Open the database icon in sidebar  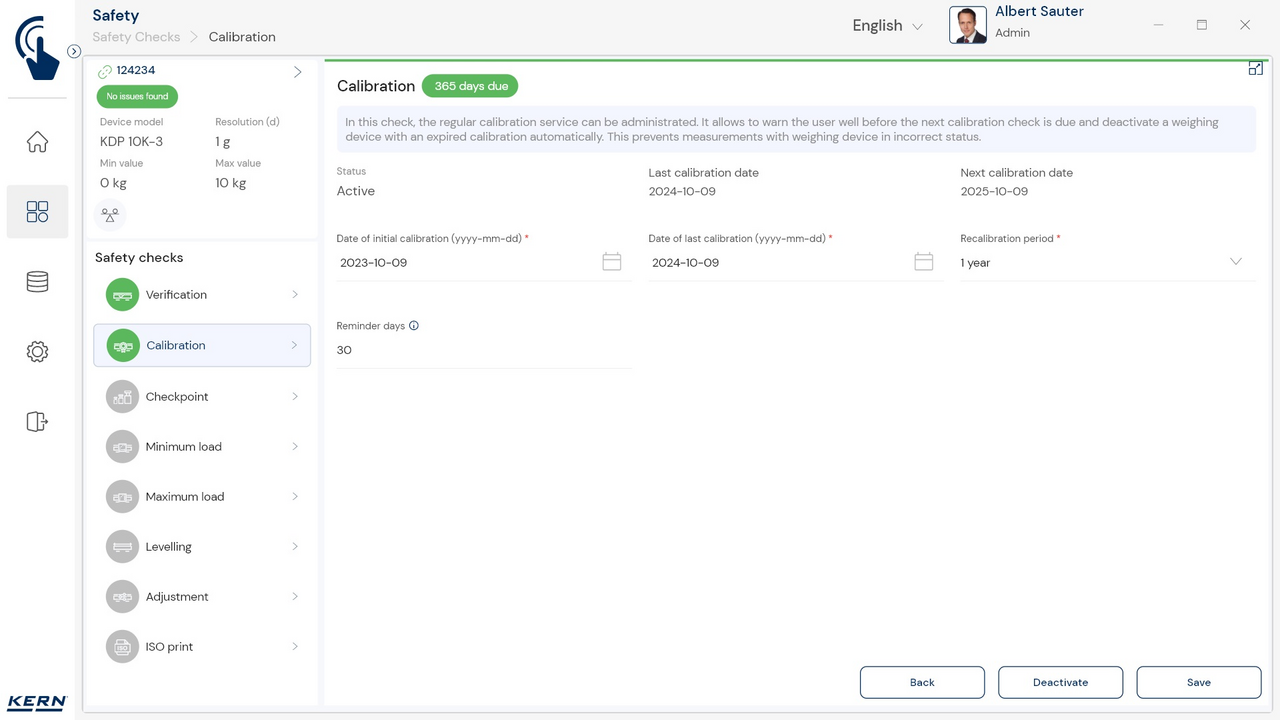pyautogui.click(x=37, y=282)
